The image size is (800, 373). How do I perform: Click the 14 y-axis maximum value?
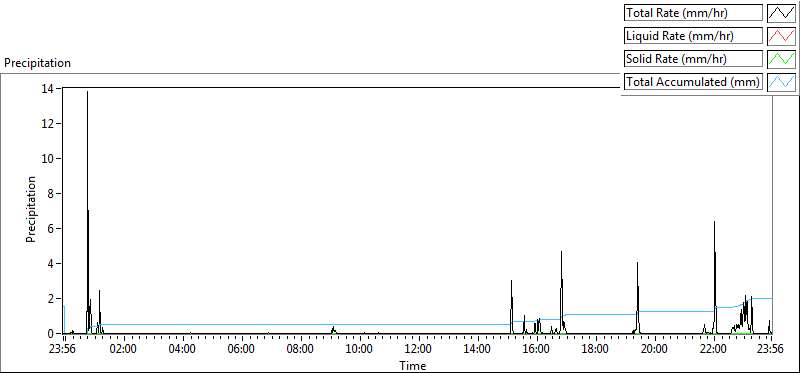click(48, 88)
